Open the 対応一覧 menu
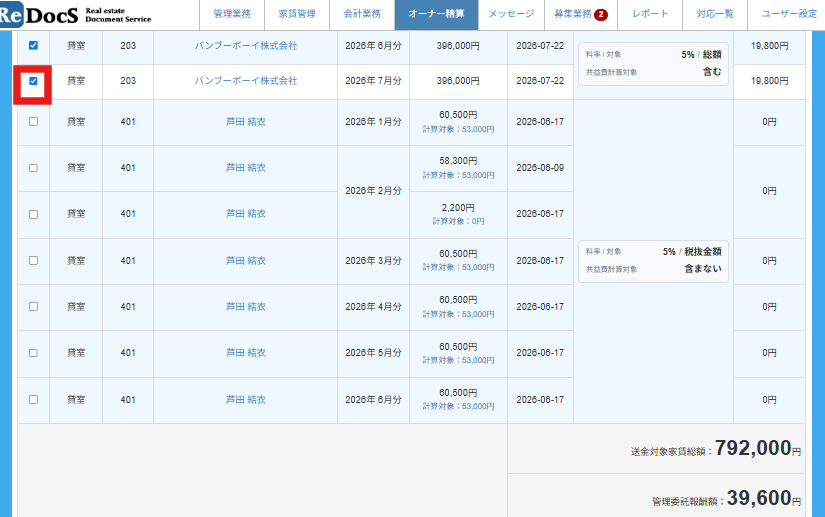Screen dimensions: 825x517 coord(715,14)
